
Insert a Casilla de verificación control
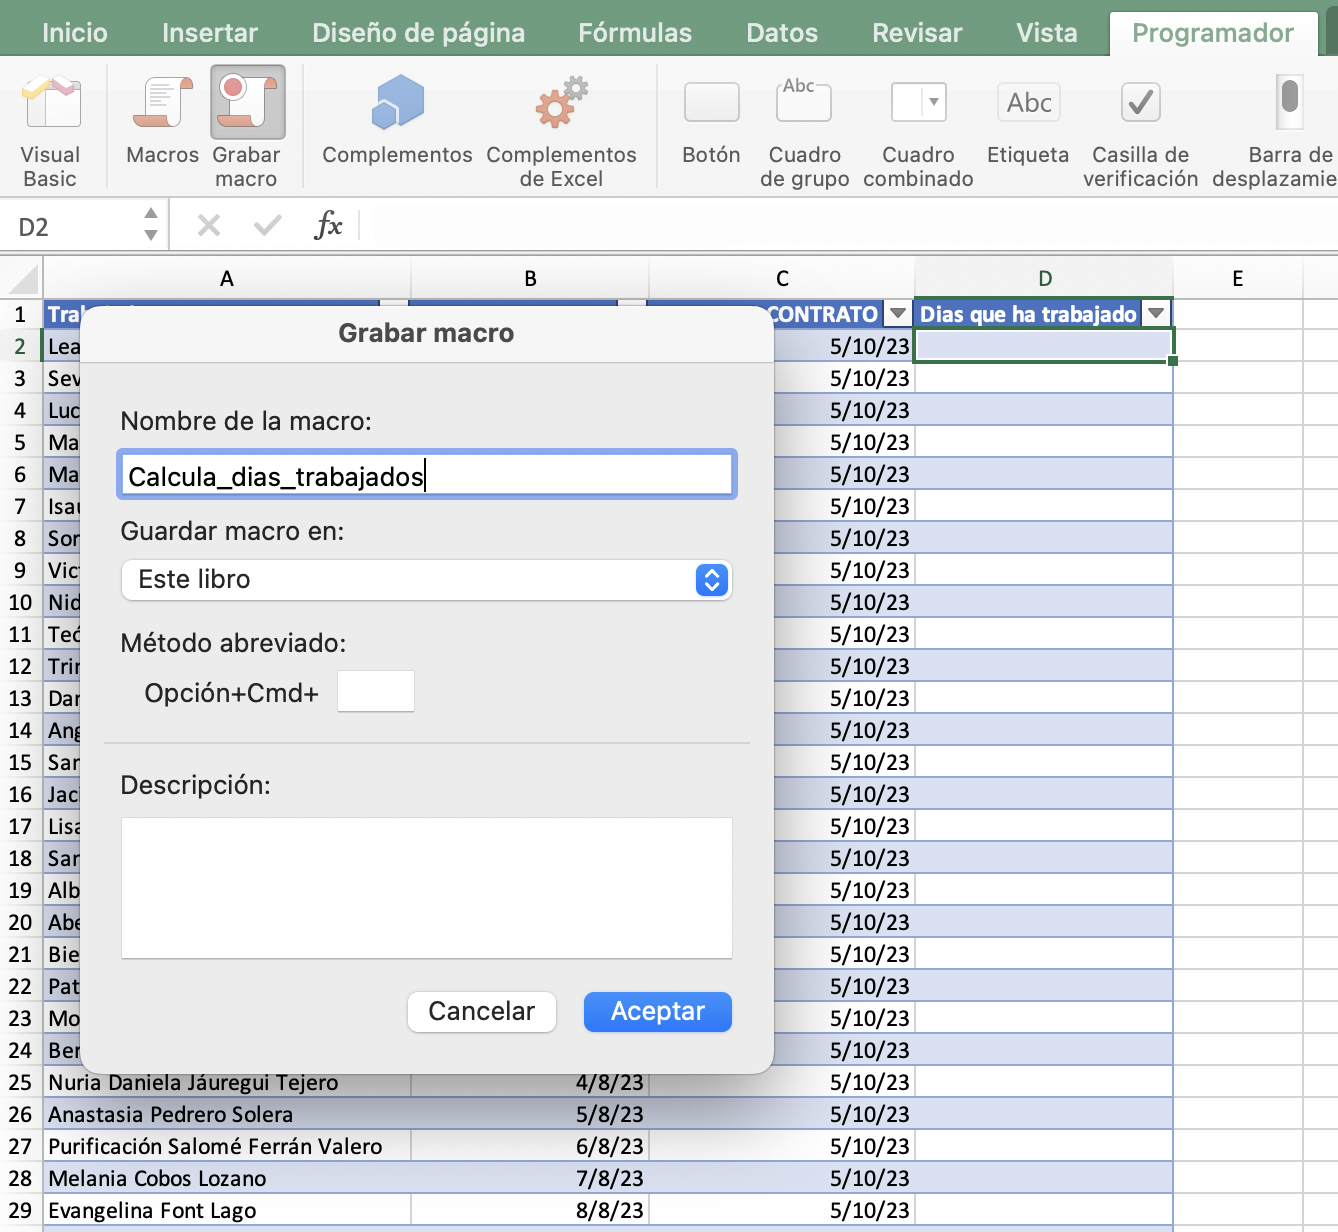[1141, 102]
